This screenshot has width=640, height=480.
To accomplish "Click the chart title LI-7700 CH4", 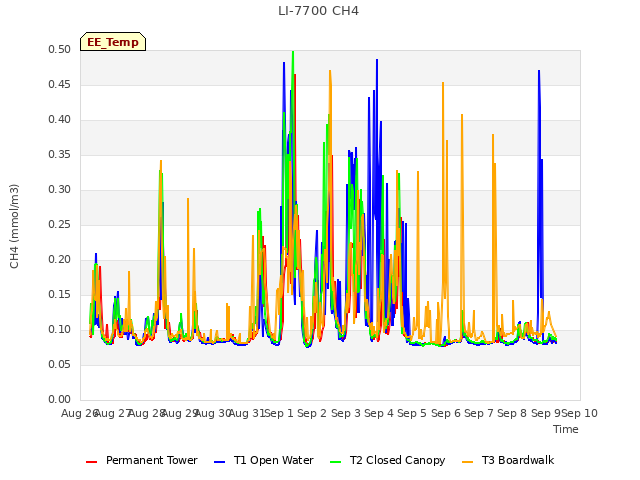I will [x=318, y=11].
